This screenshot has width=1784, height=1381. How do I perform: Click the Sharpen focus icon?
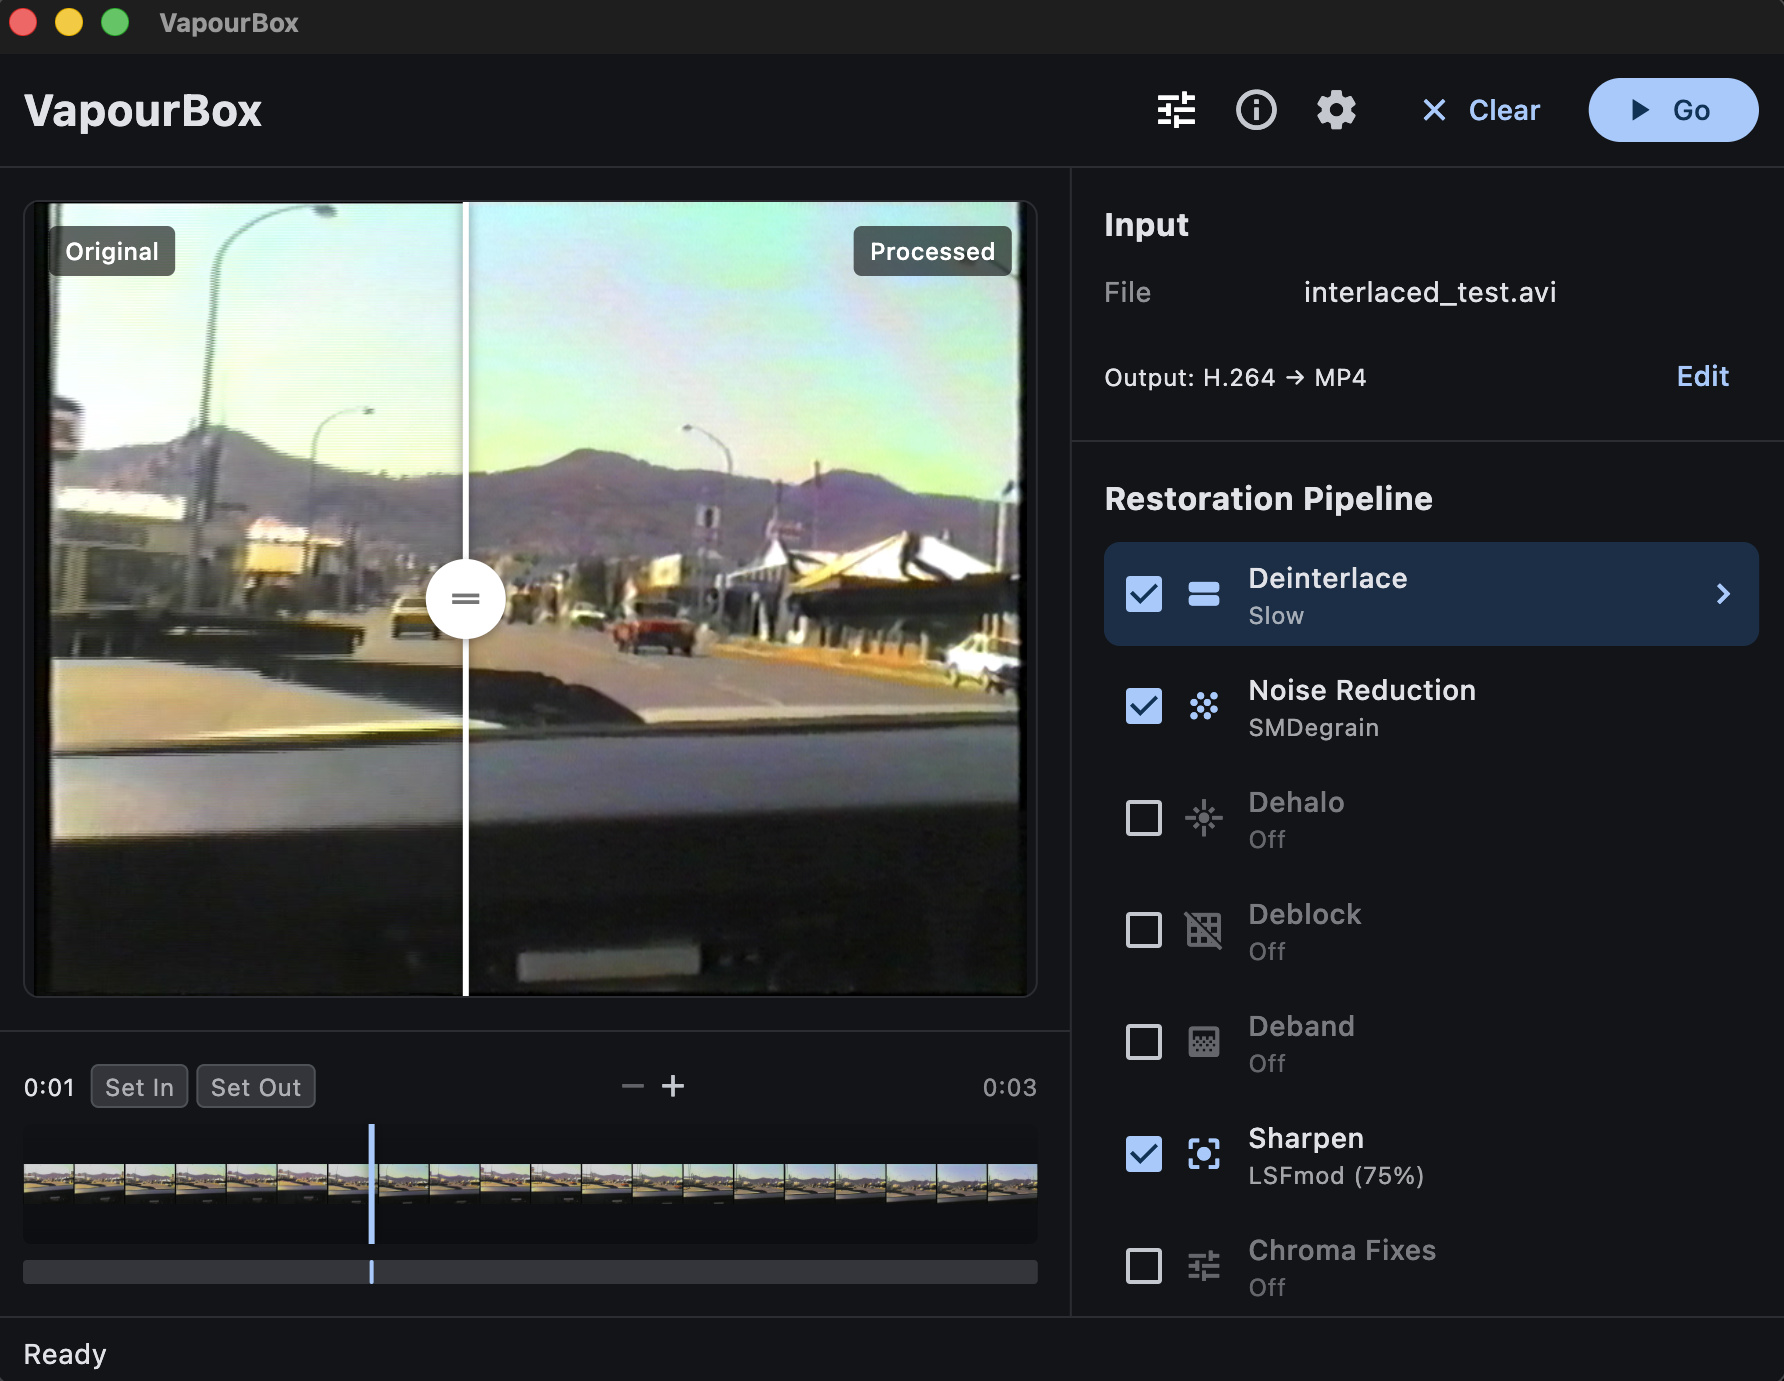pyautogui.click(x=1203, y=1154)
